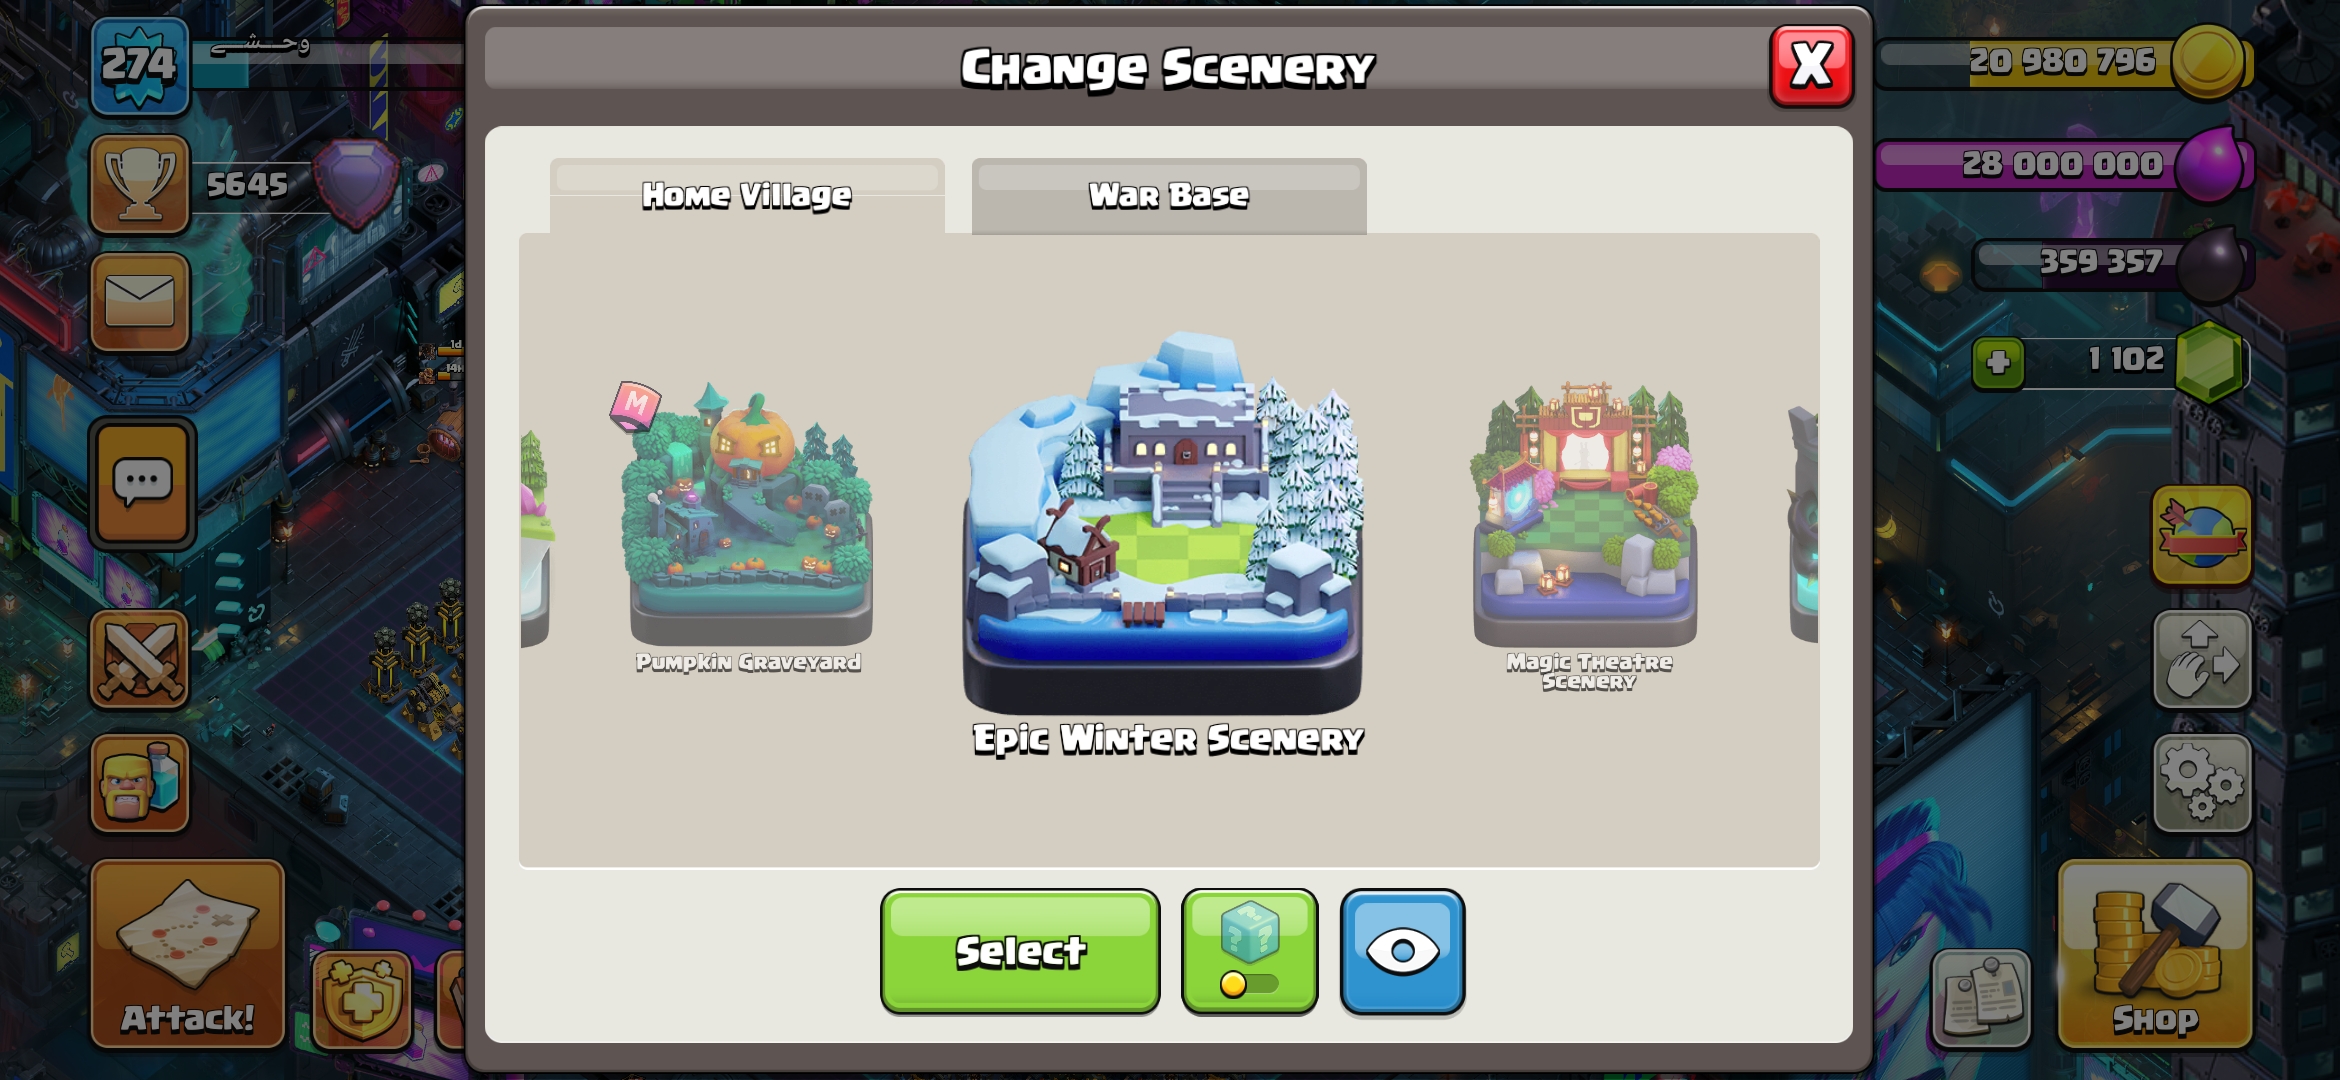The width and height of the screenshot is (2340, 1080).
Task: Open the notes clipboard icon
Action: [1981, 998]
